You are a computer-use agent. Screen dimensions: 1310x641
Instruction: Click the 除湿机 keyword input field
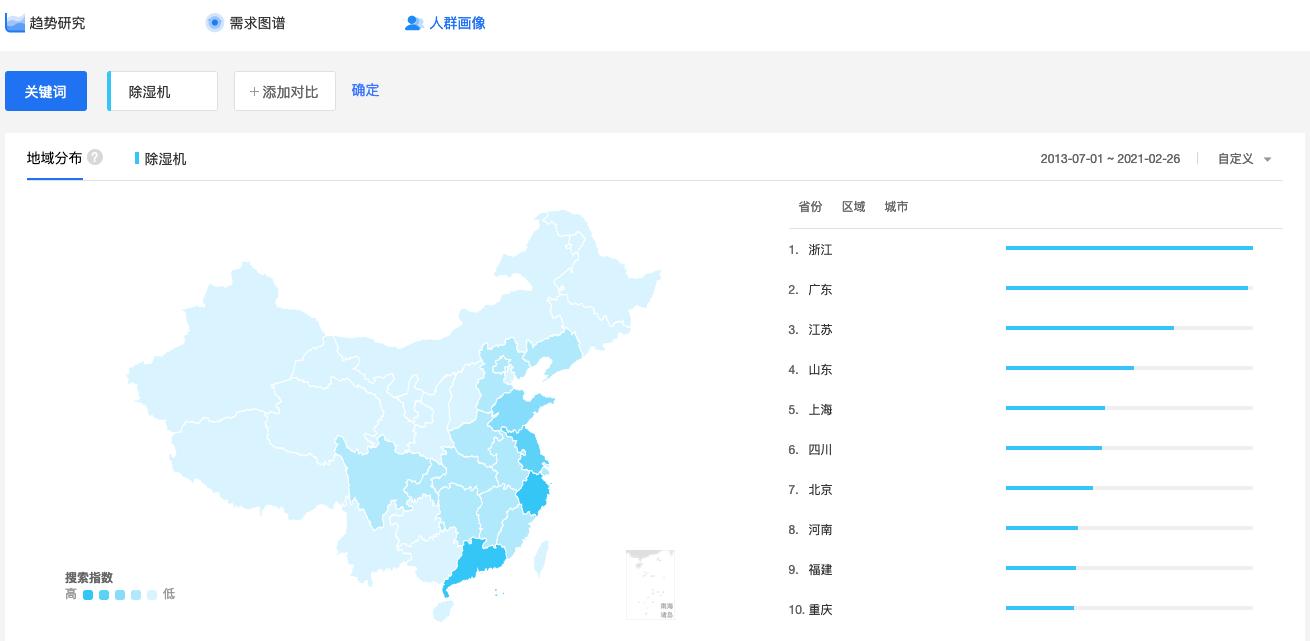(x=162, y=91)
